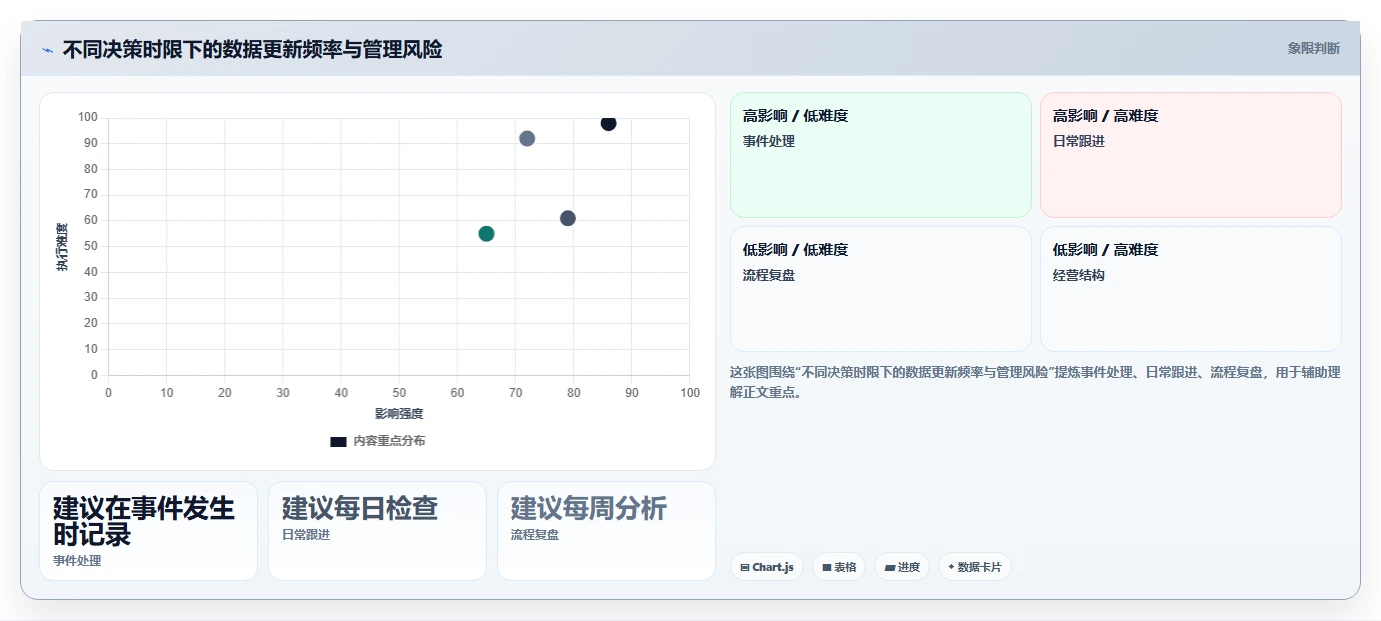Viewport: 1381px width, 621px height.
Task: Click the summary paragraph starting 这张图围绕
Action: (x=1035, y=382)
